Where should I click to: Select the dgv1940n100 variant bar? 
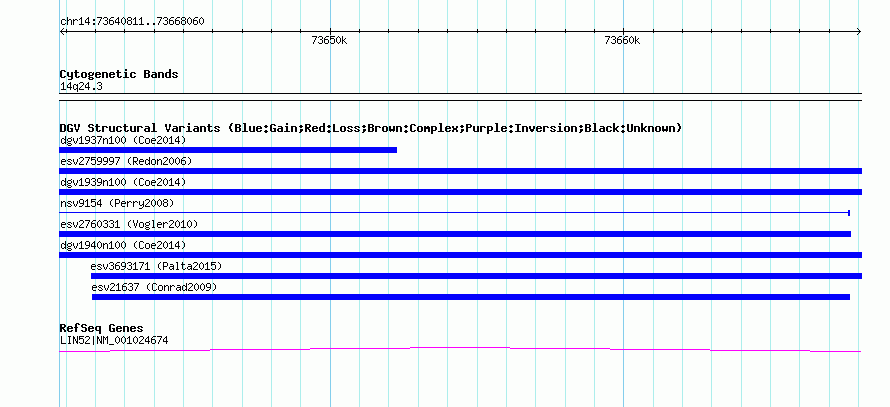click(461, 255)
